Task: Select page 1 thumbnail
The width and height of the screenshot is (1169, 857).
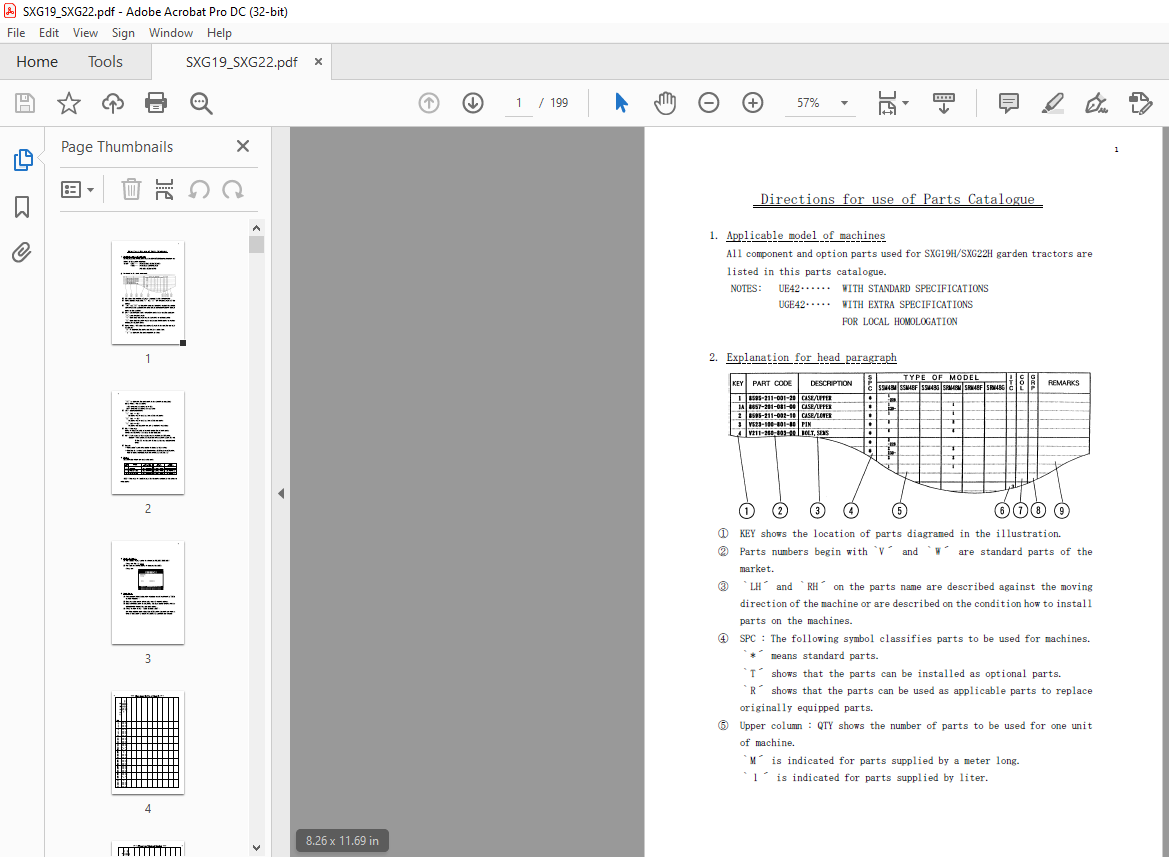Action: [148, 293]
